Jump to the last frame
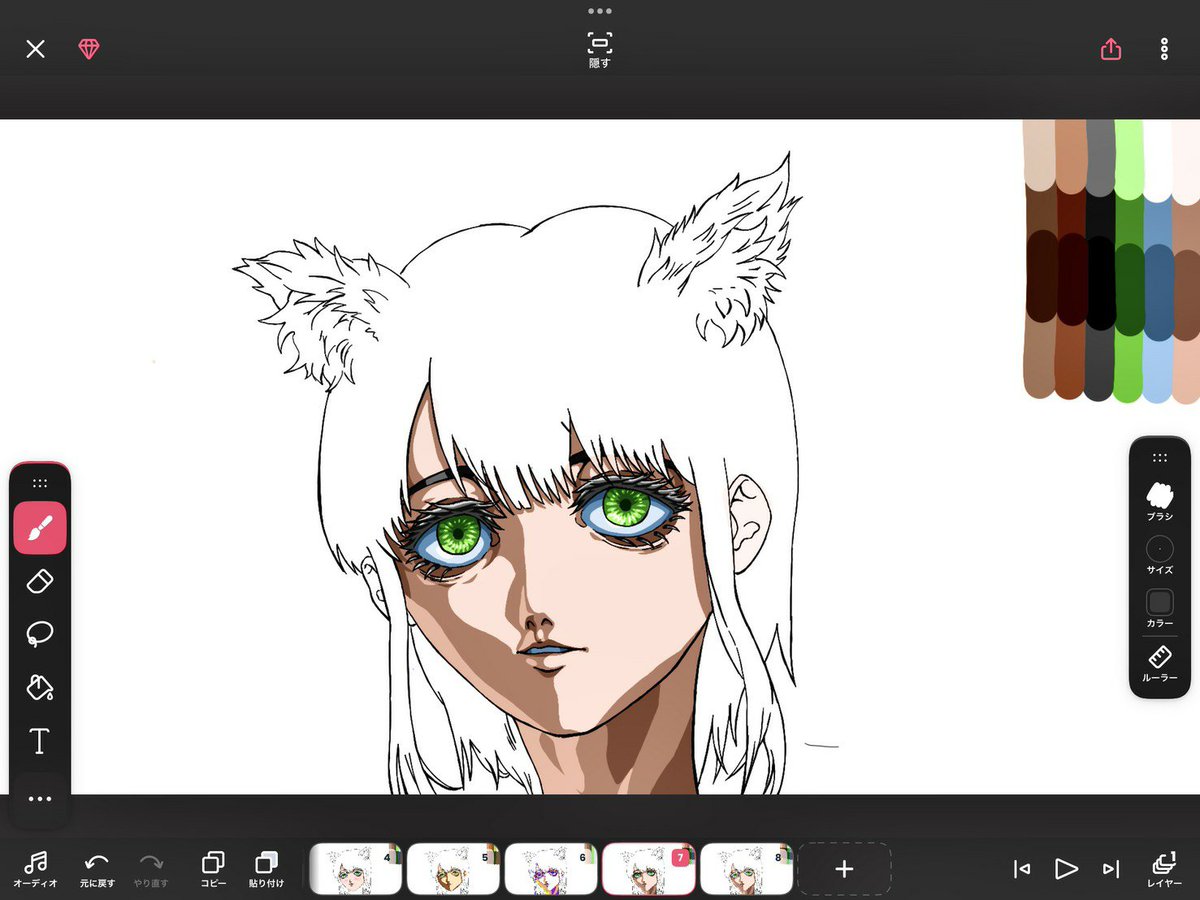 pyautogui.click(x=1110, y=869)
